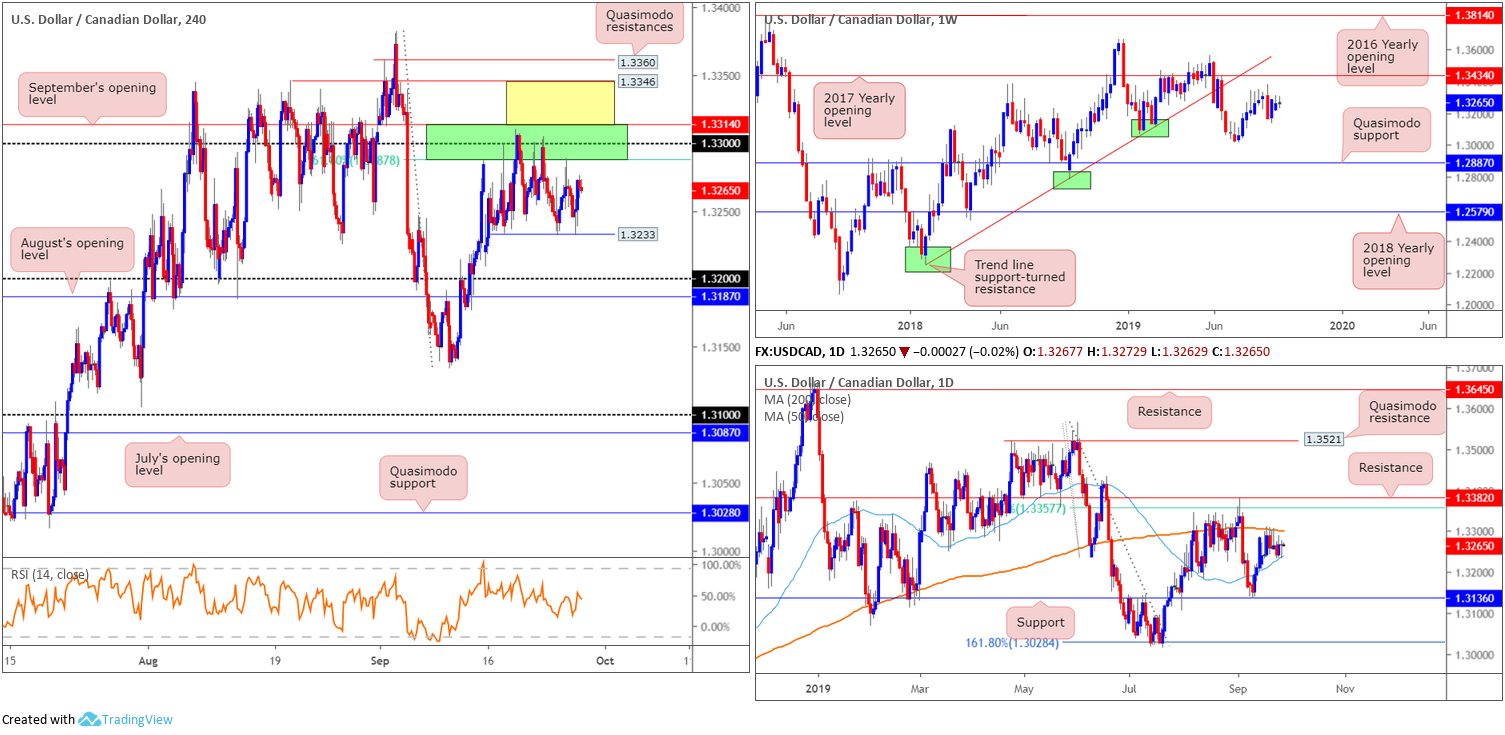
Task: Select the blue 1.30870 axis price tag
Action: pyautogui.click(x=718, y=432)
